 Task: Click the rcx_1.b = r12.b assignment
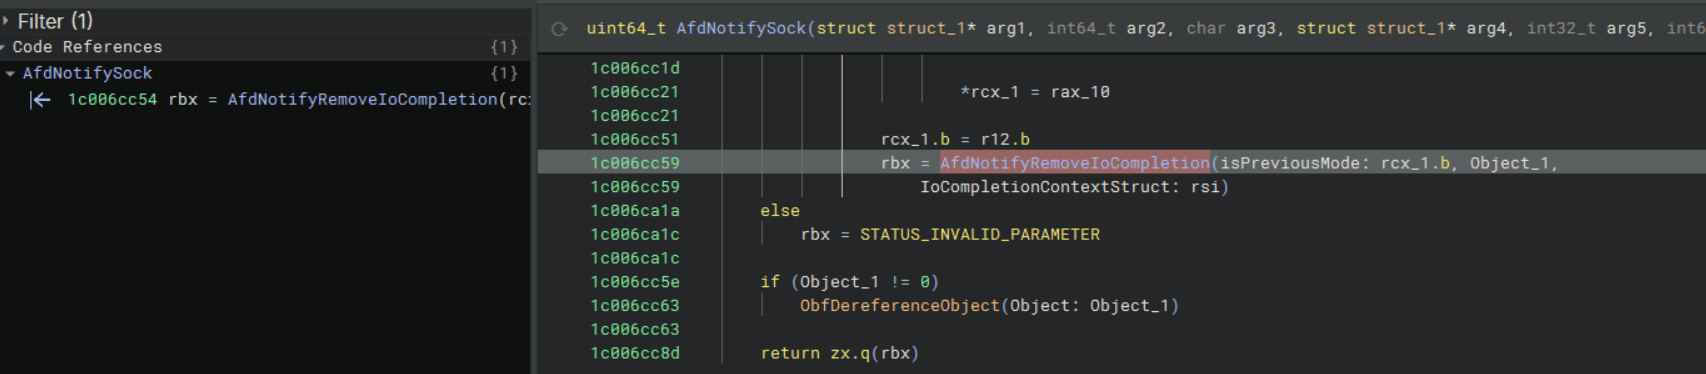(955, 139)
